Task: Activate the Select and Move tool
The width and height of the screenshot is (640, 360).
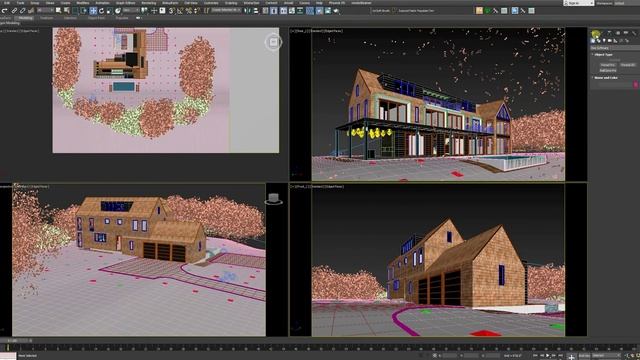Action: pos(93,11)
